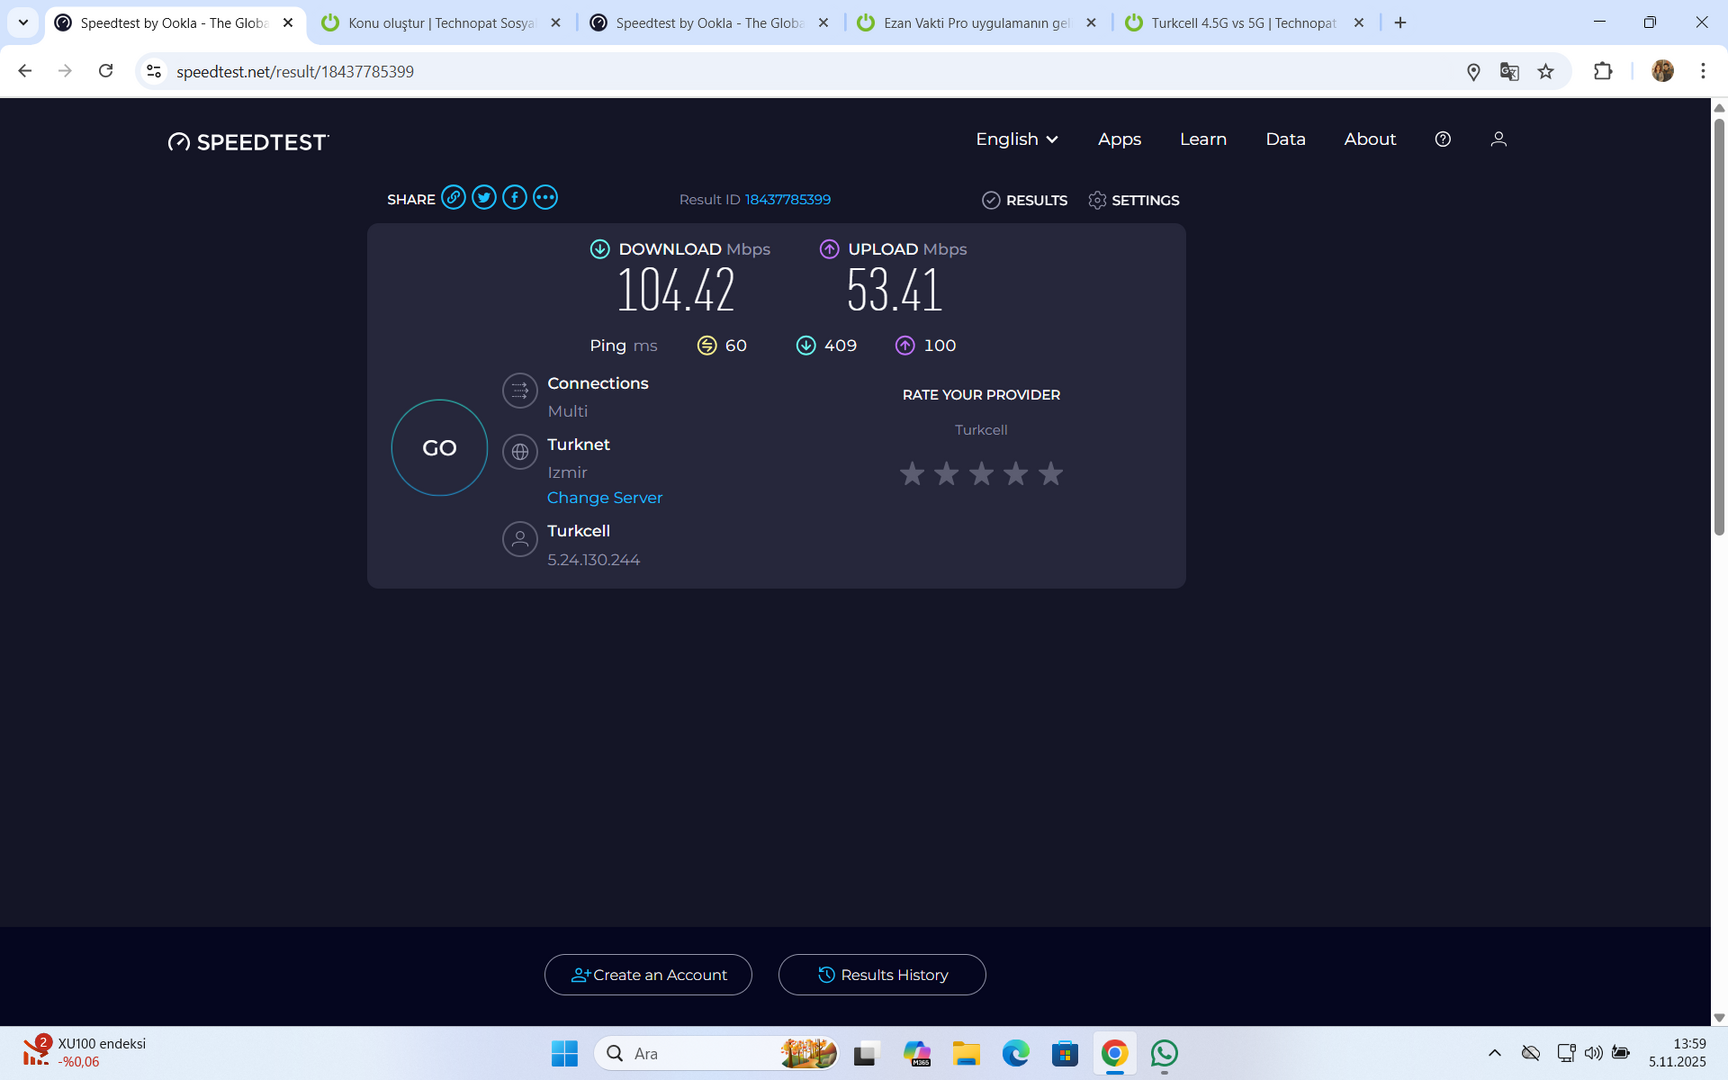Open Microsoft Store from the taskbar
Image resolution: width=1728 pixels, height=1080 pixels.
[1065, 1053]
